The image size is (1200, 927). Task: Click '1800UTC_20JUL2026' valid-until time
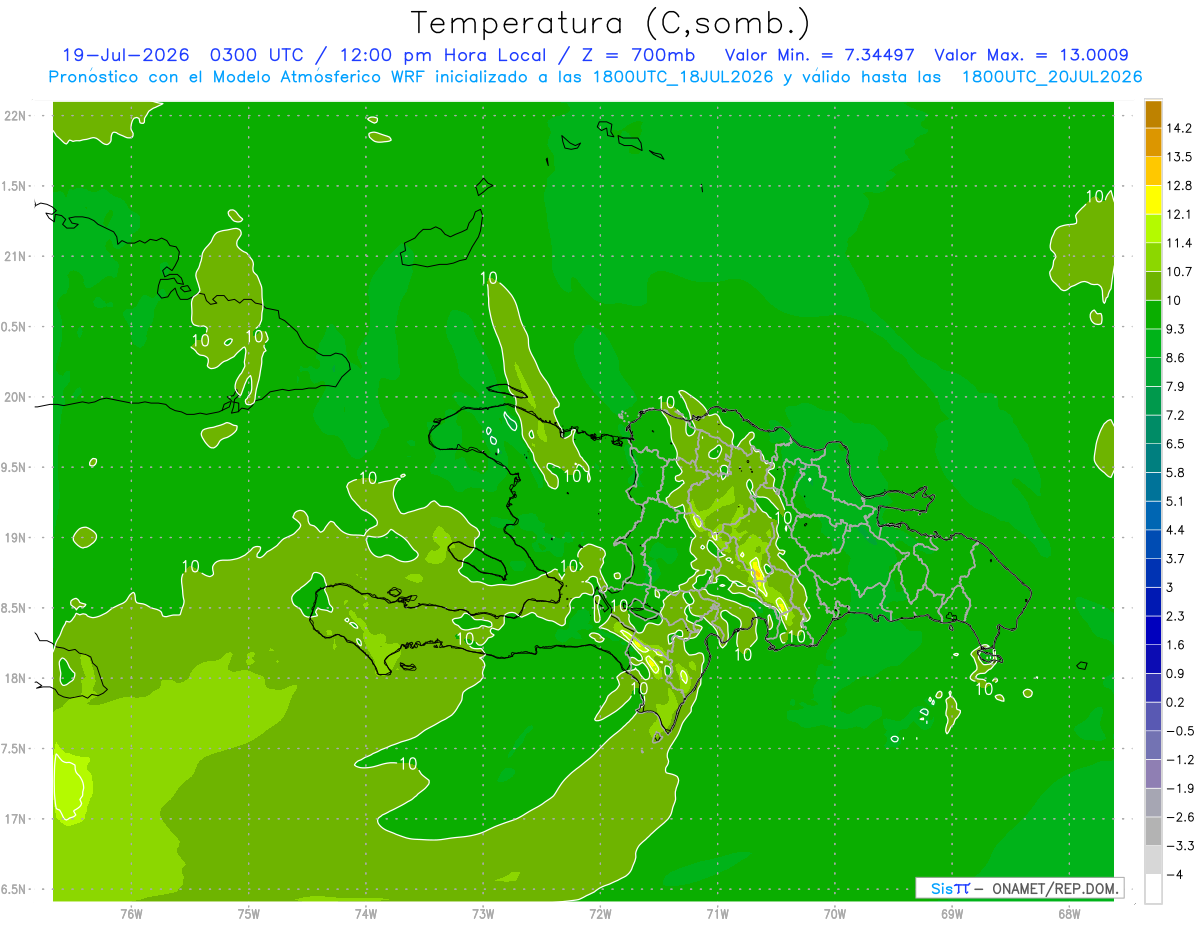point(1052,77)
